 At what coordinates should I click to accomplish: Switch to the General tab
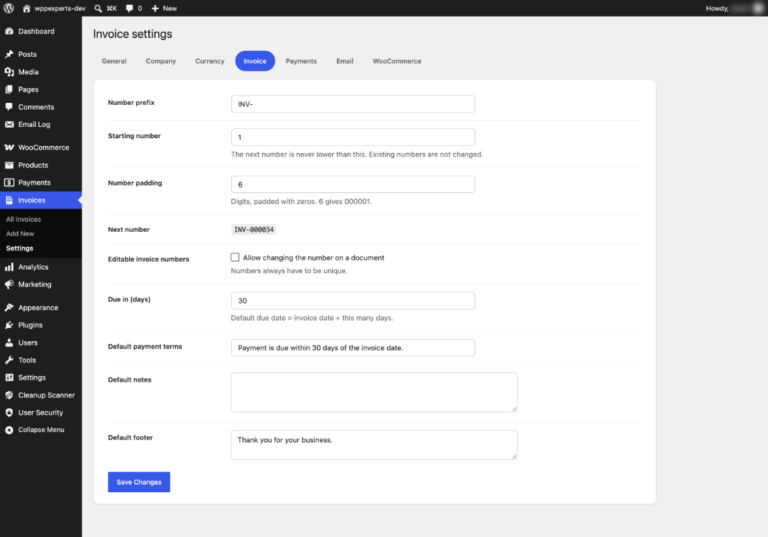114,61
